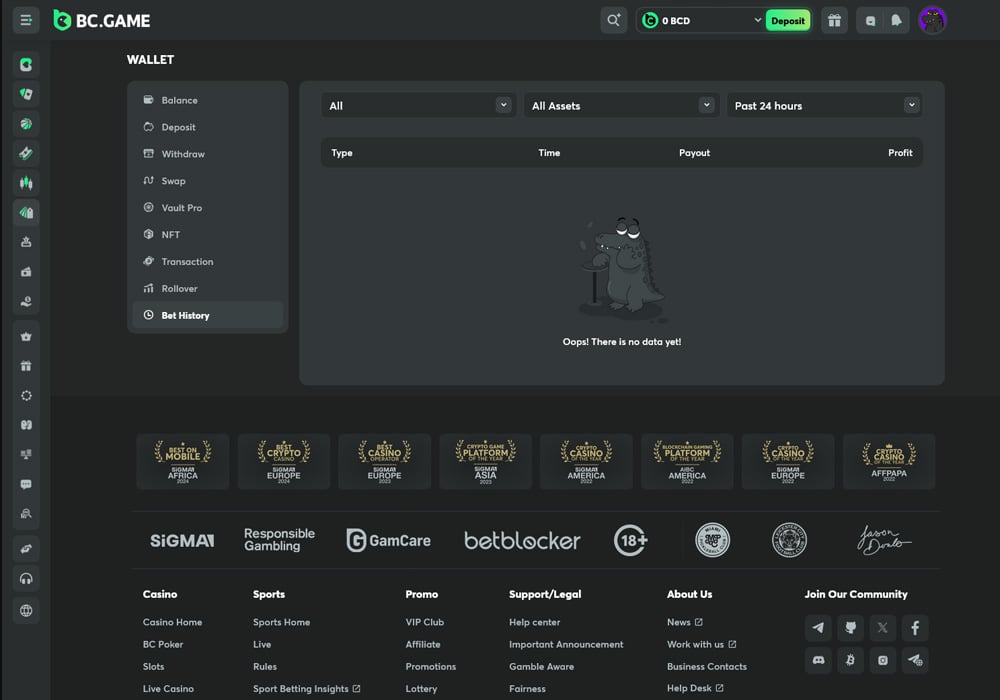Click the globe language icon in sidebar
The width and height of the screenshot is (1000, 700).
coord(26,610)
